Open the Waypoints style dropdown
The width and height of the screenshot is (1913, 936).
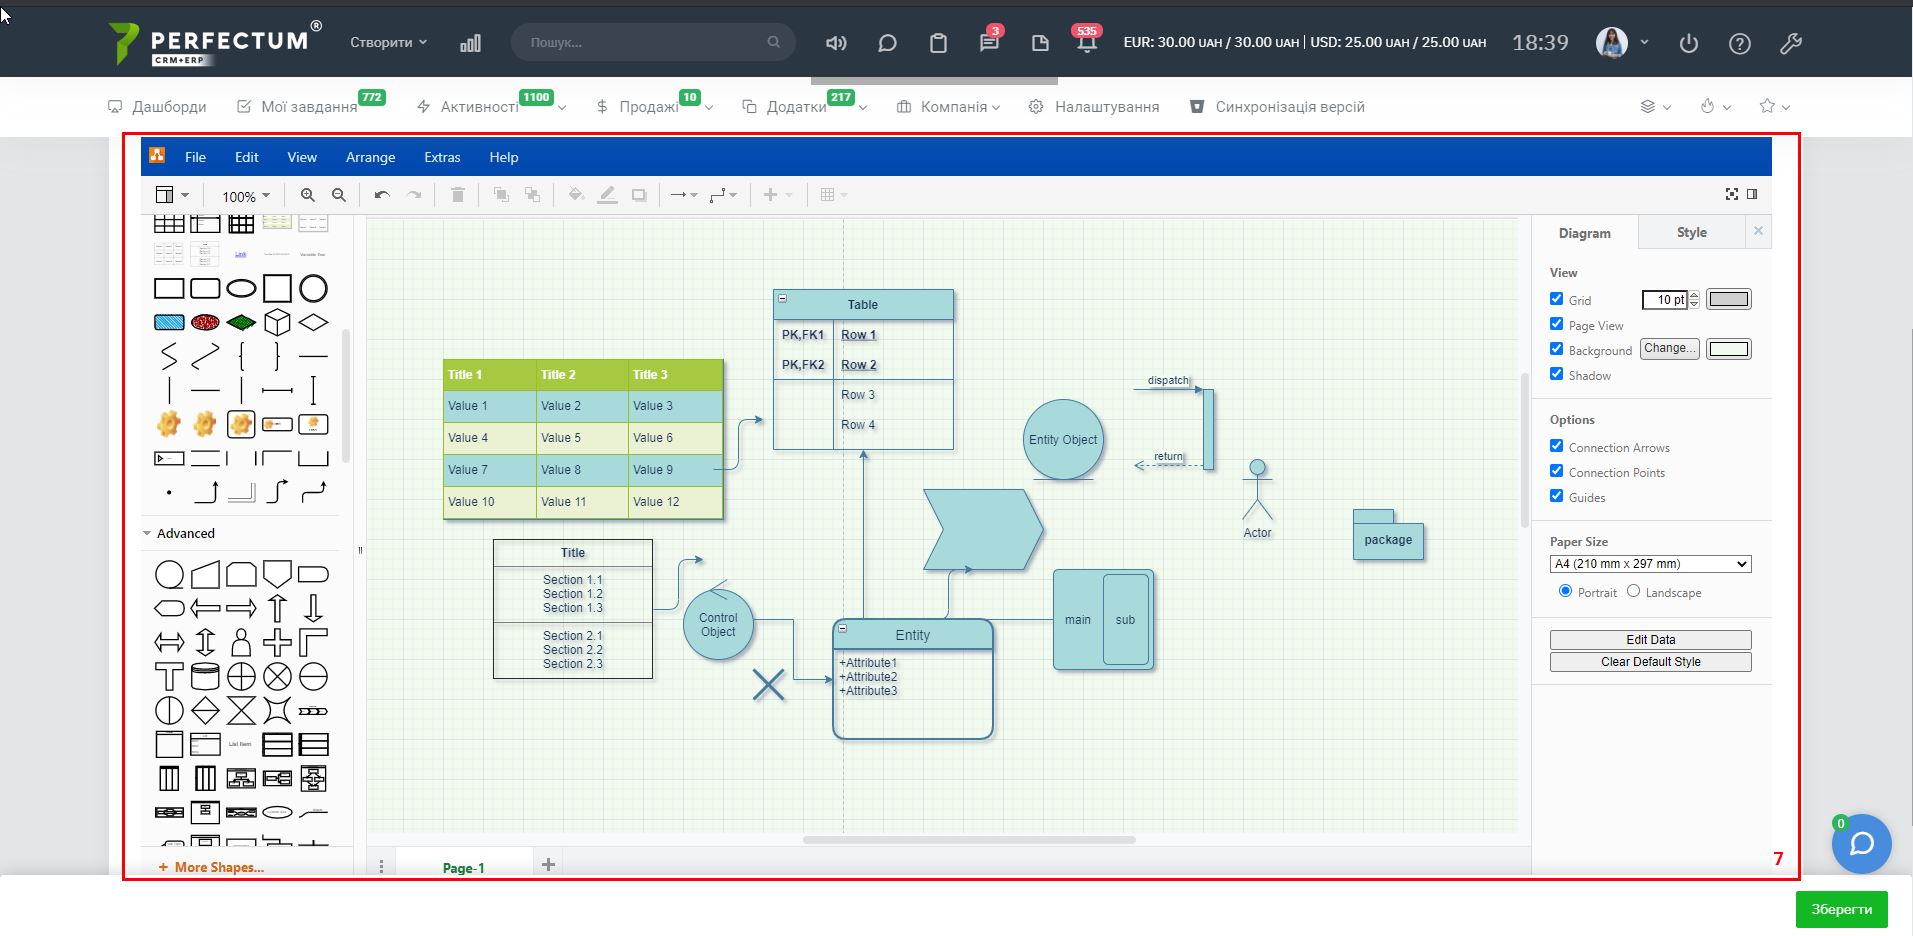[x=723, y=195]
